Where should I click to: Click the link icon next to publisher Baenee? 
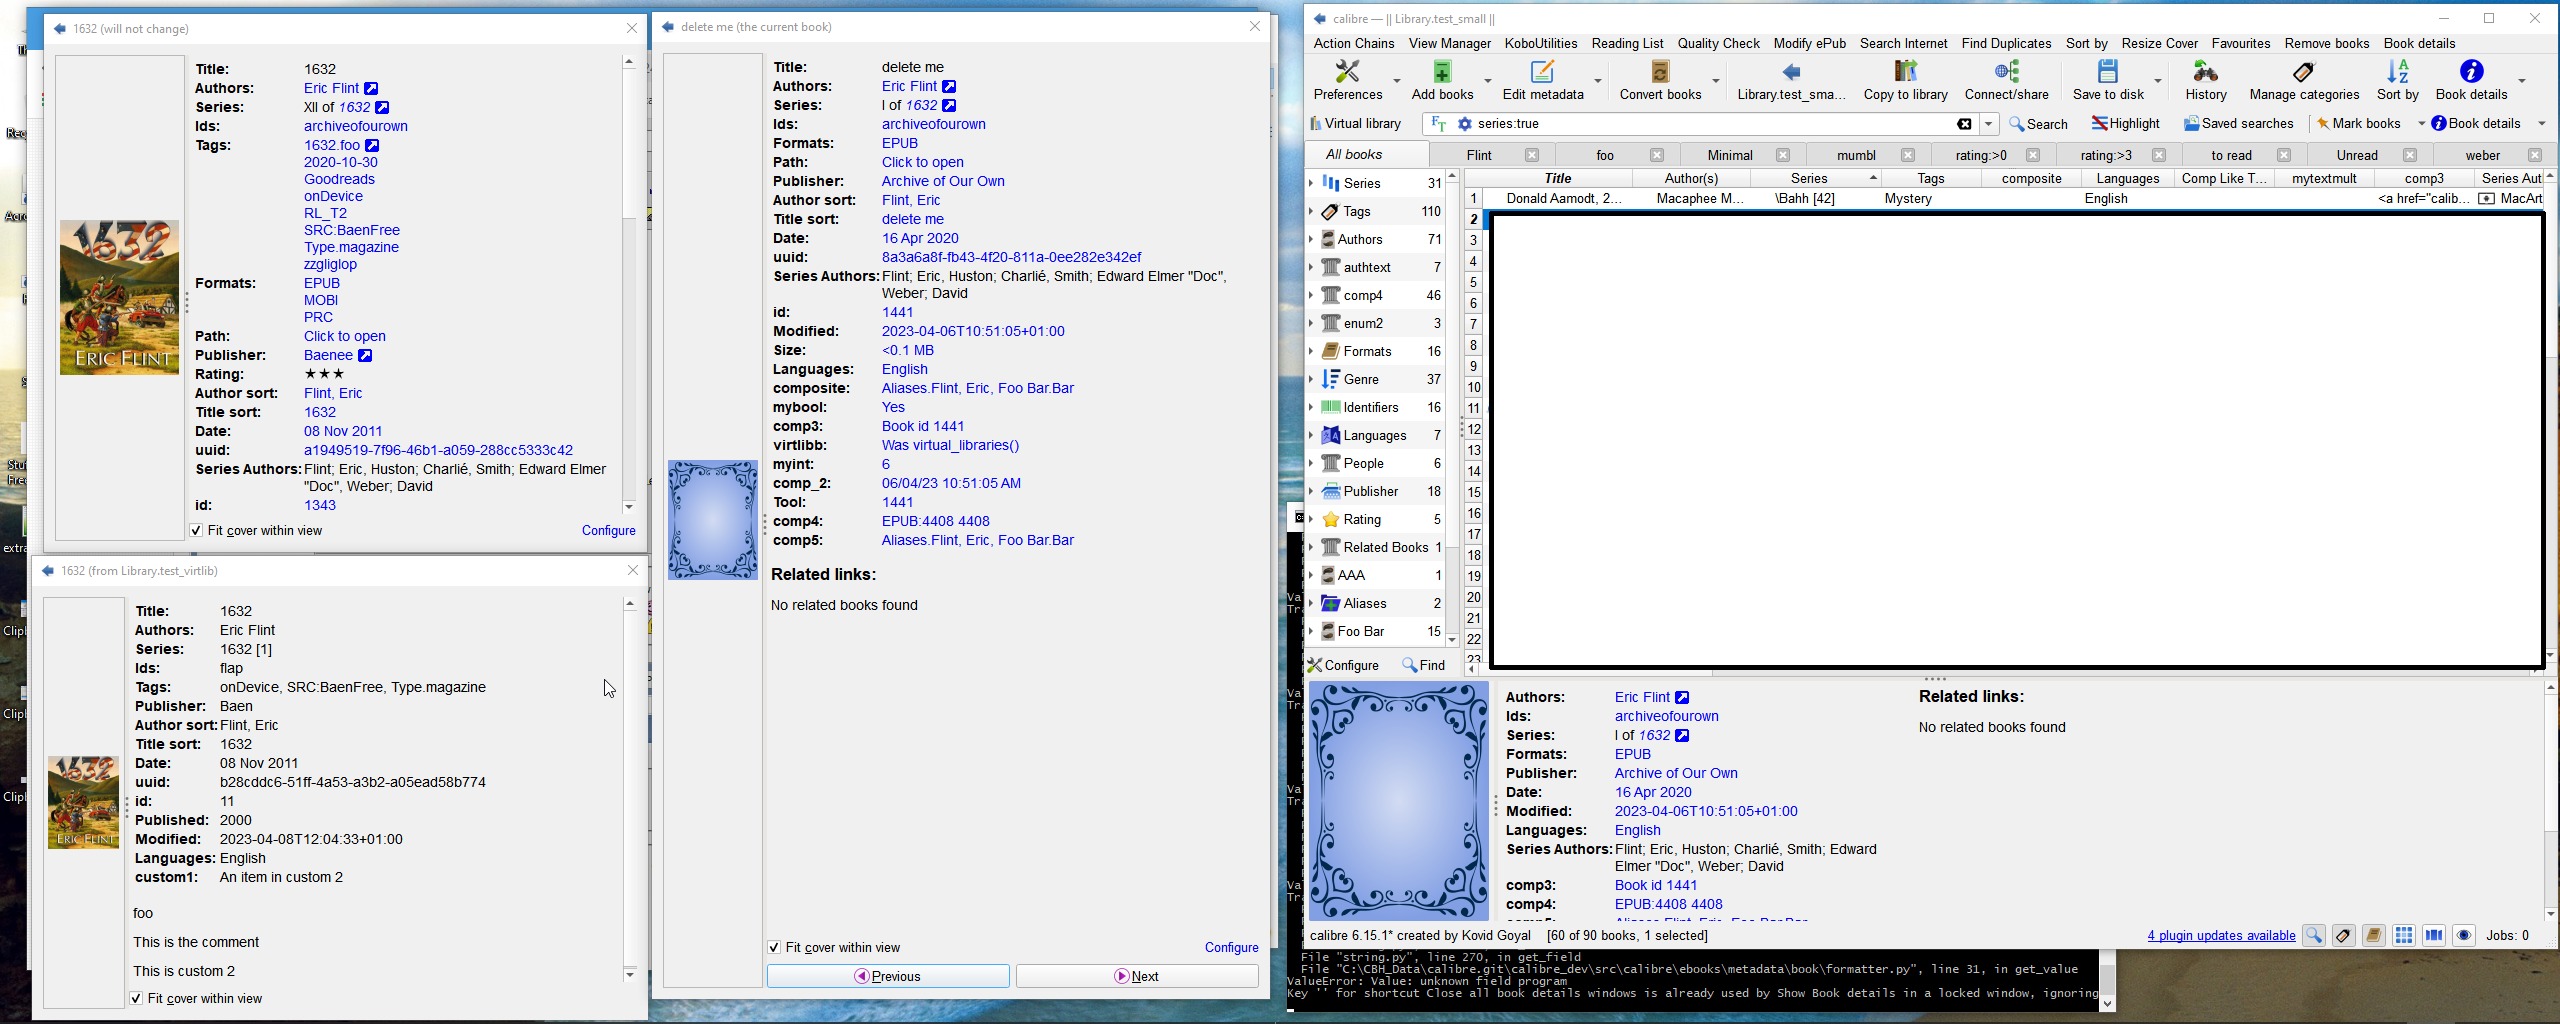pyautogui.click(x=365, y=356)
